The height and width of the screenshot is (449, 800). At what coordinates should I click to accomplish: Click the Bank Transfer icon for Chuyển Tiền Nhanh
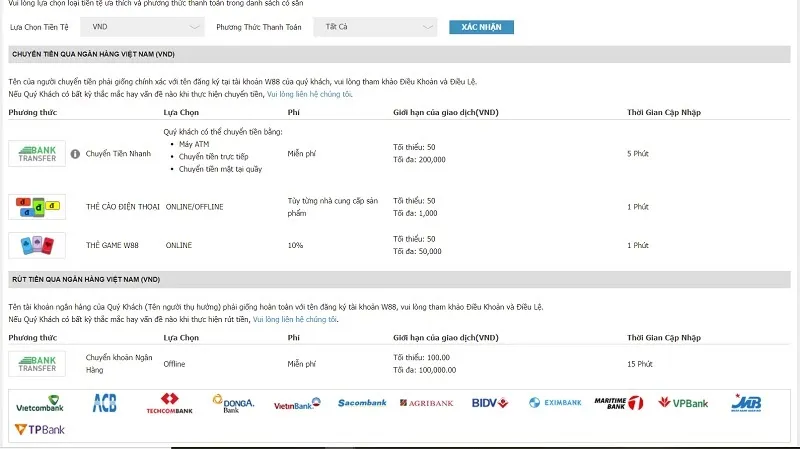pyautogui.click(x=37, y=154)
